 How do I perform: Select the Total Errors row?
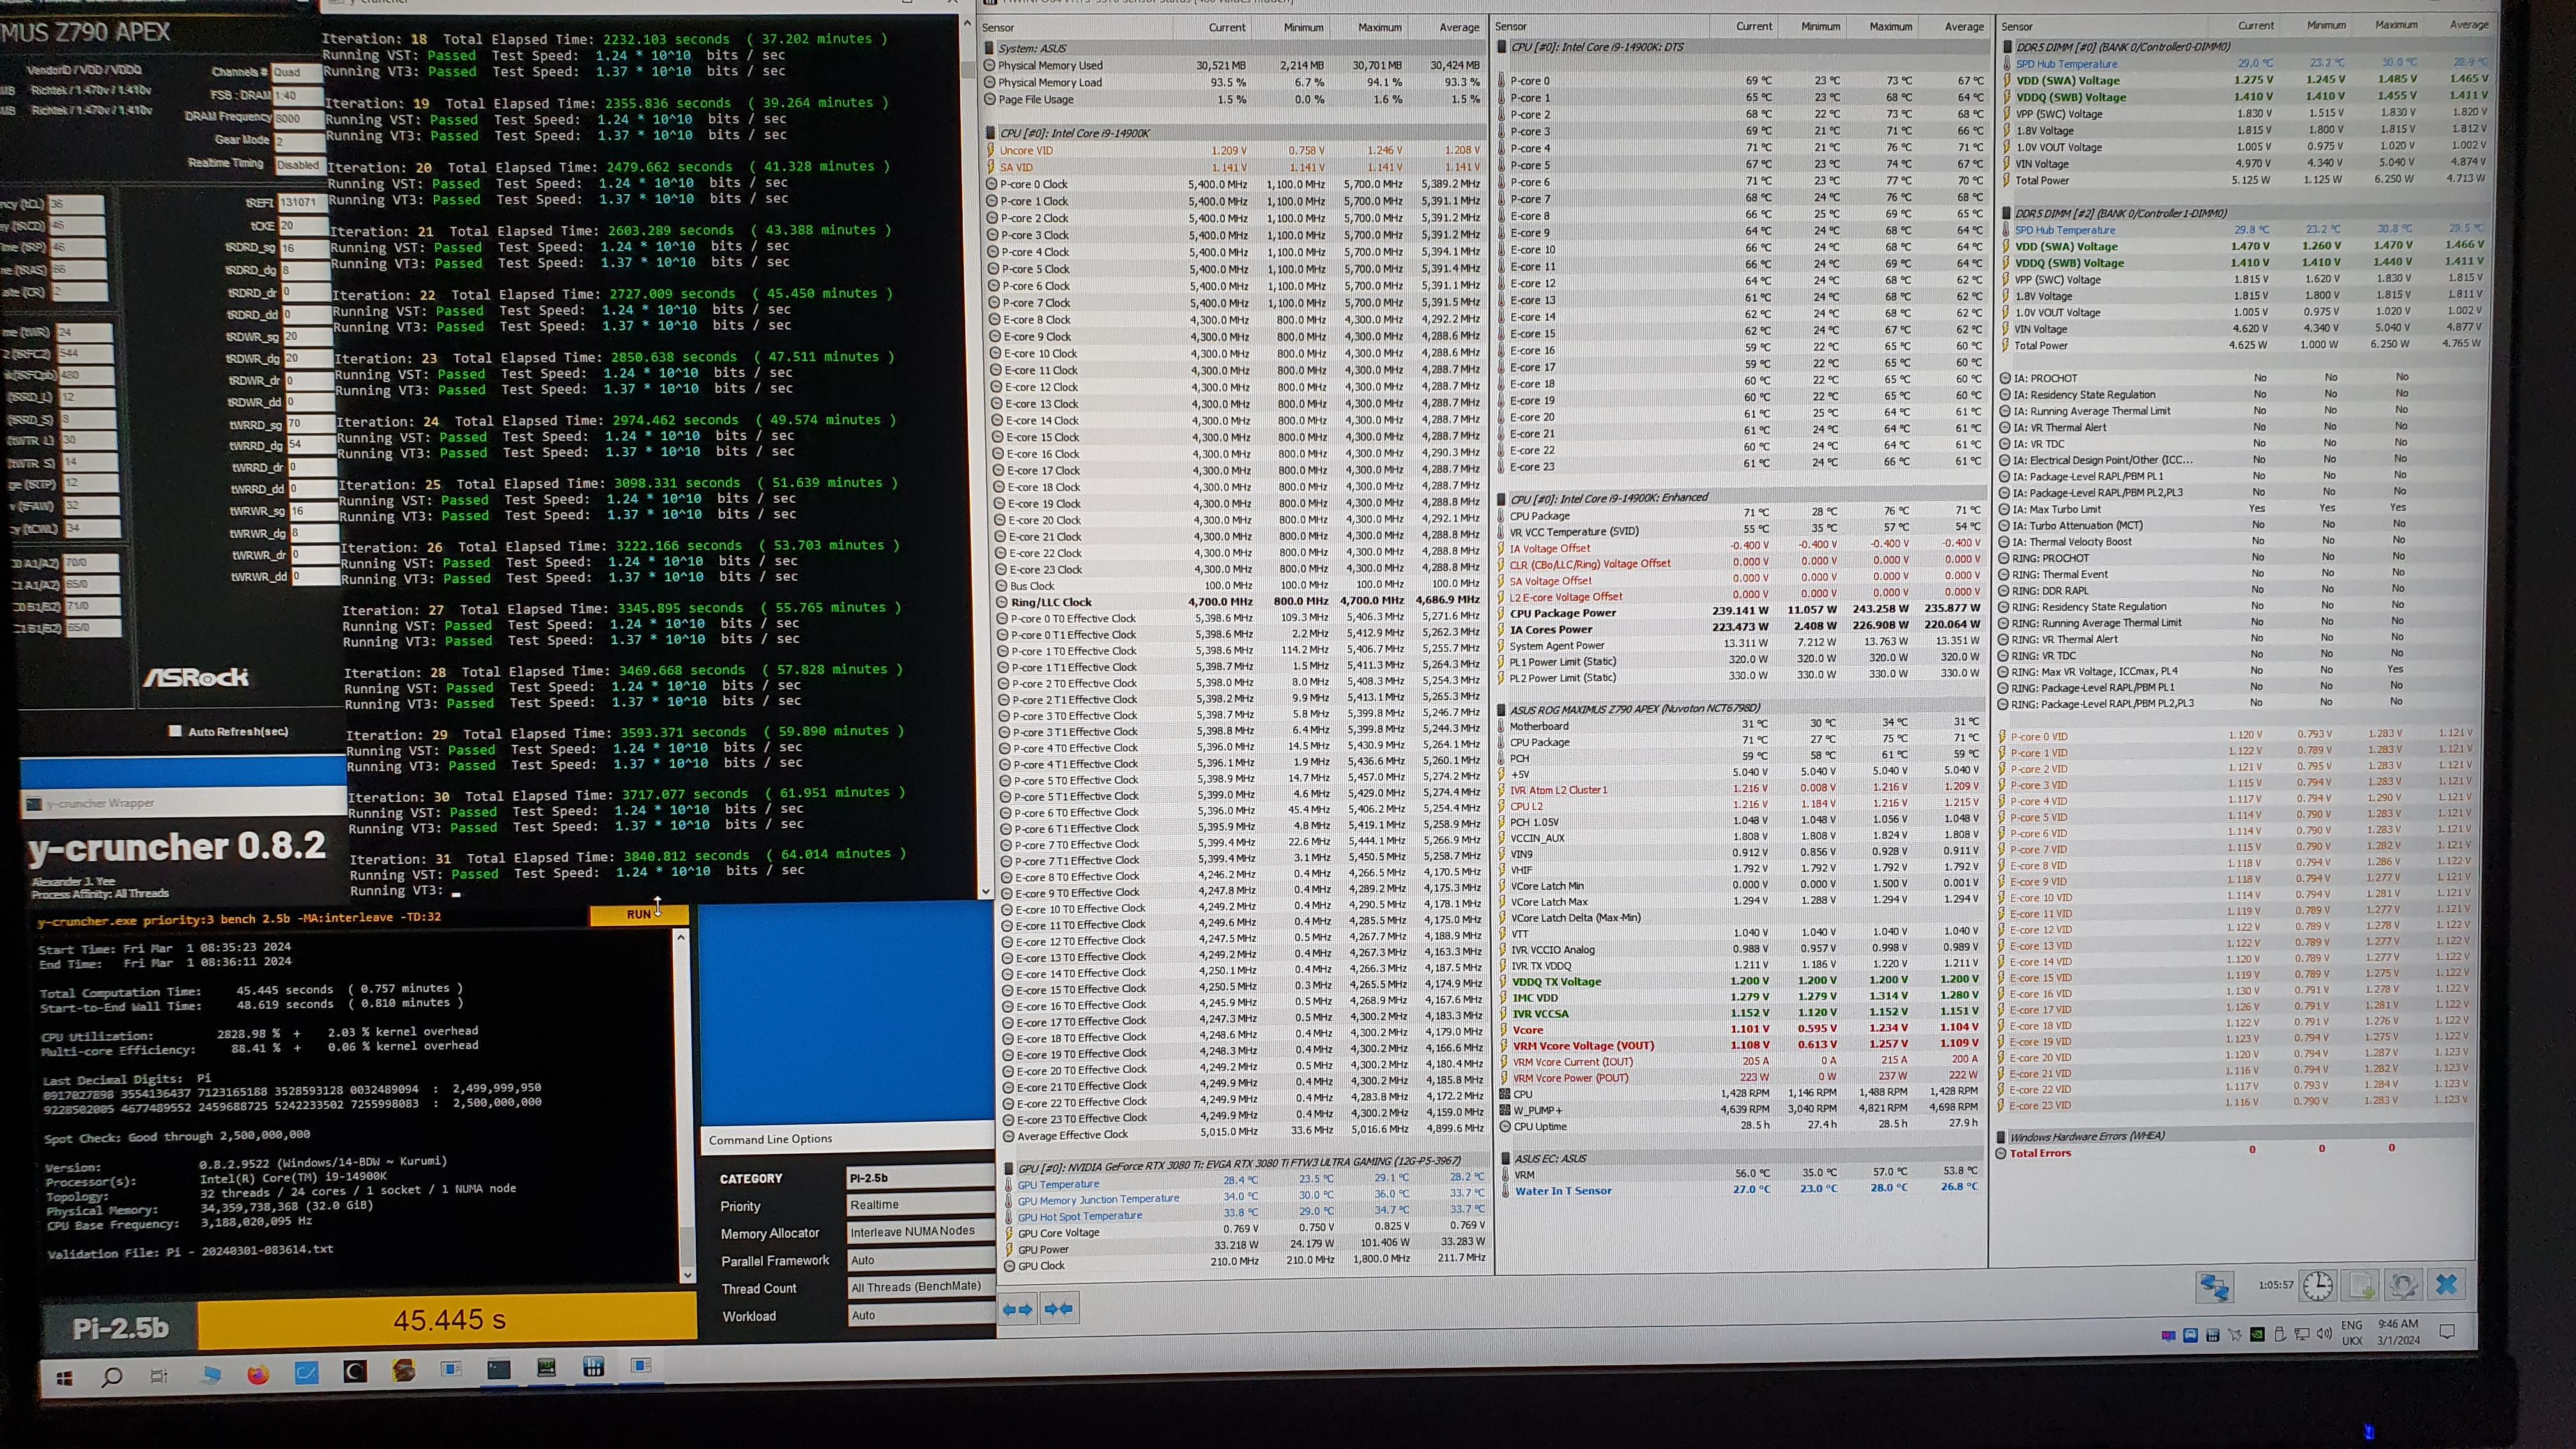[2238, 1152]
